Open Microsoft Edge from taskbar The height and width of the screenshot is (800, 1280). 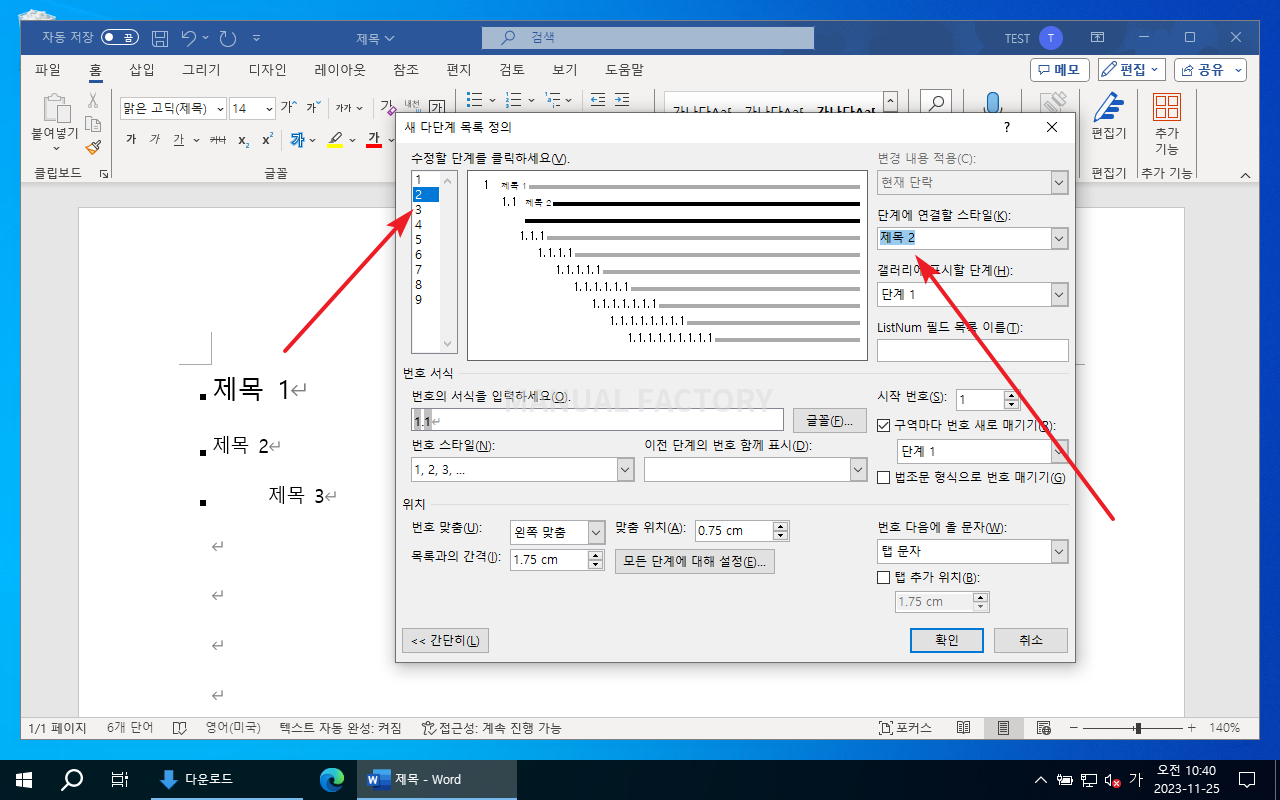pyautogui.click(x=331, y=779)
